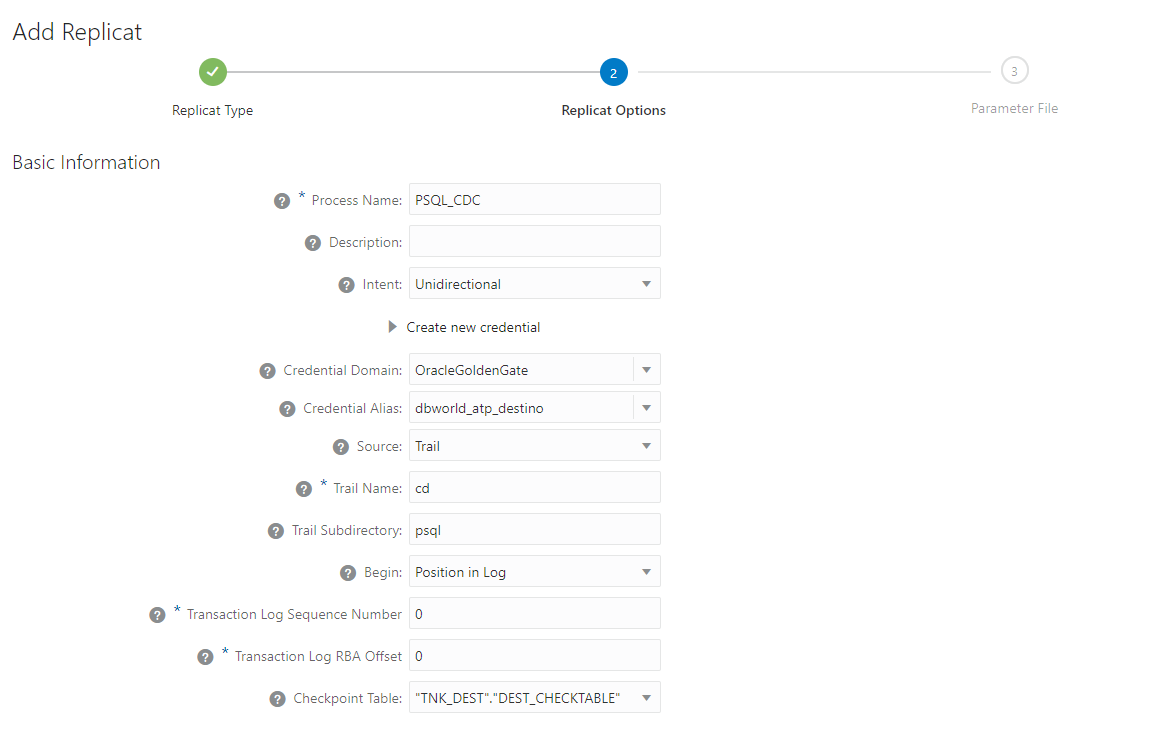
Task: Open help for Credential Domain
Action: click(267, 371)
